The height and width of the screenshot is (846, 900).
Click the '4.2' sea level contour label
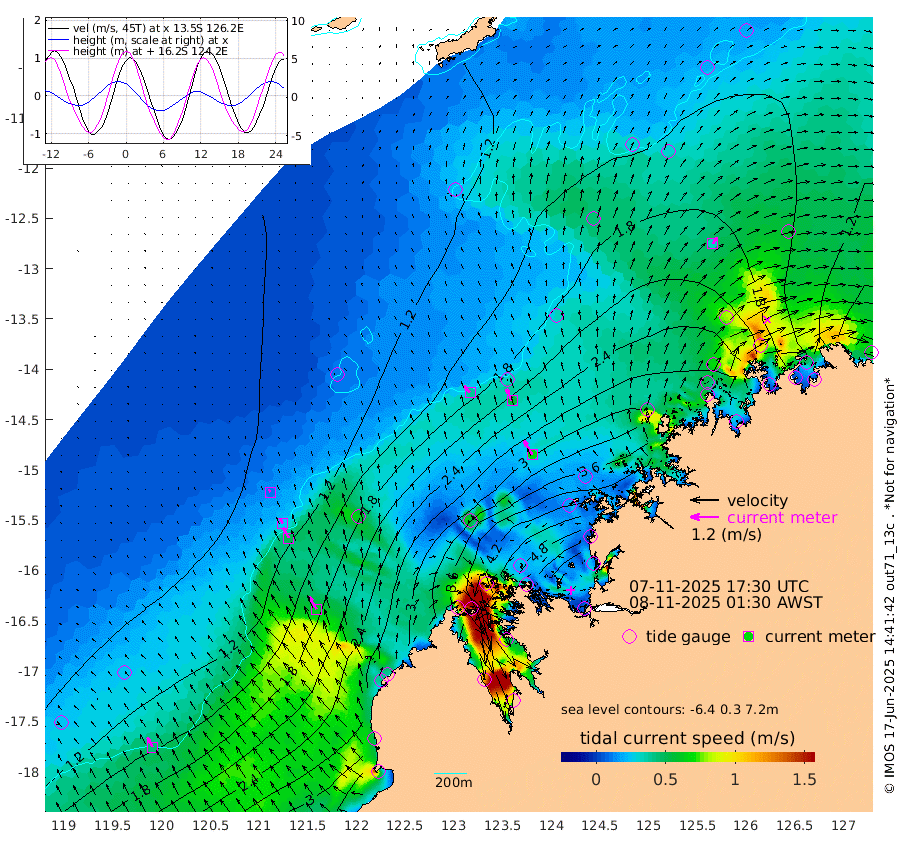coord(494,552)
